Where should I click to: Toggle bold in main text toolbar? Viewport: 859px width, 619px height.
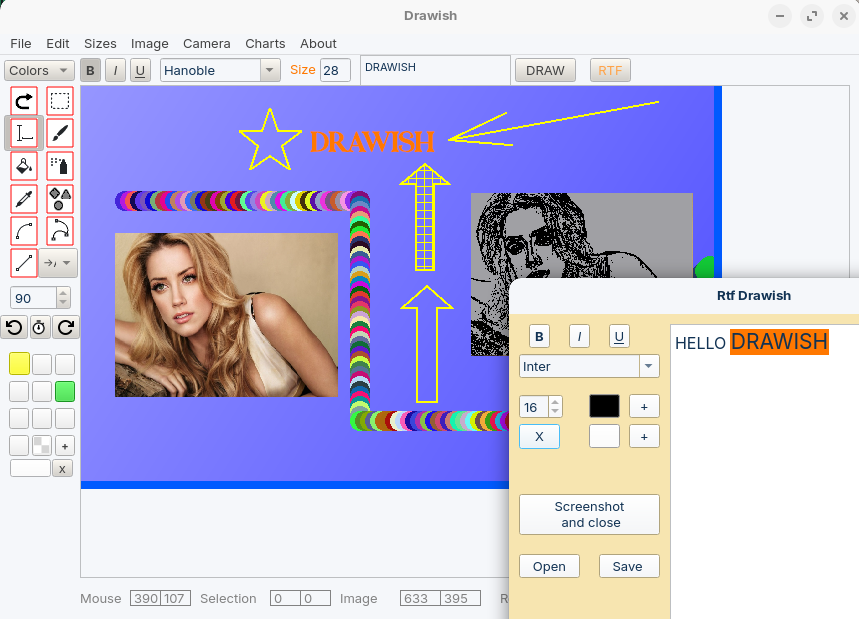pyautogui.click(x=90, y=71)
